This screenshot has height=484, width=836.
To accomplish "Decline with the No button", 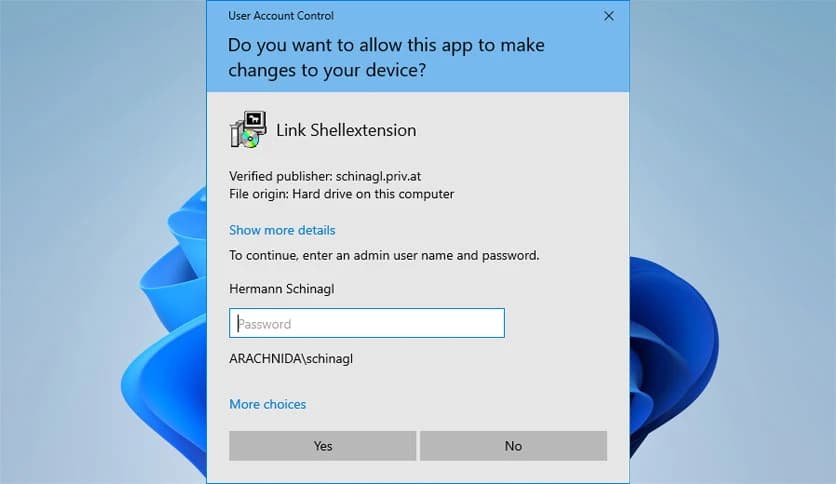I will pos(513,446).
